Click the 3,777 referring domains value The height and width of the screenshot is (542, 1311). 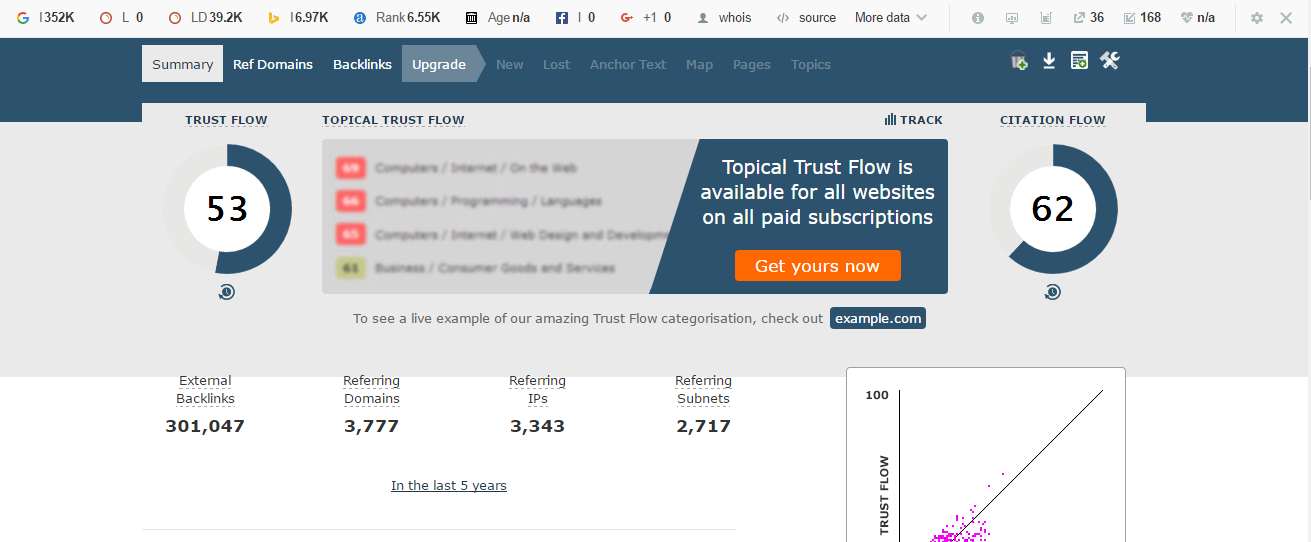371,426
